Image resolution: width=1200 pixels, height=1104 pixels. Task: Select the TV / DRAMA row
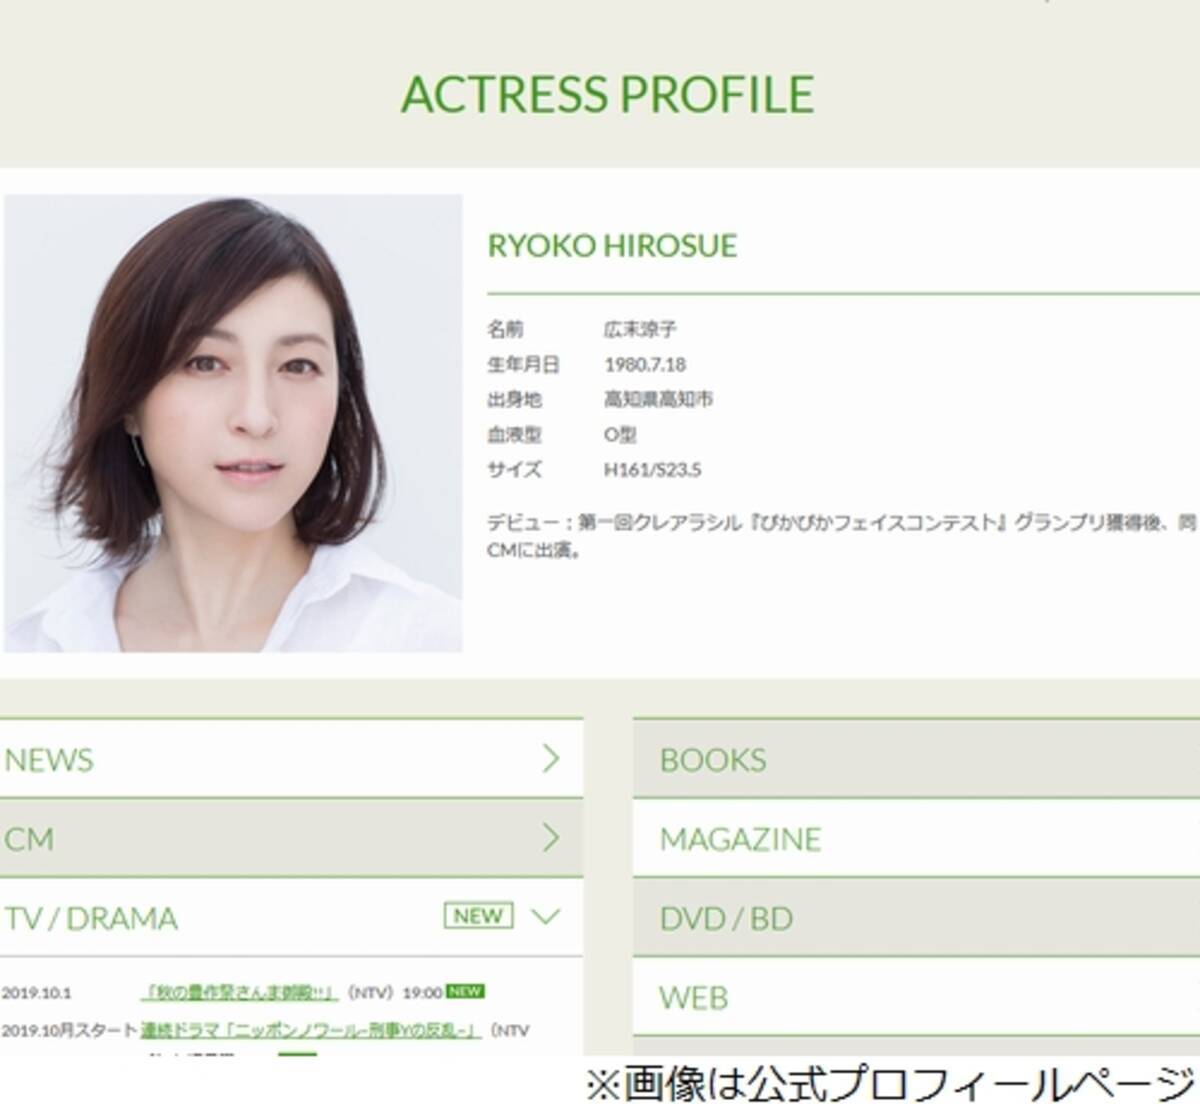[x=291, y=917]
